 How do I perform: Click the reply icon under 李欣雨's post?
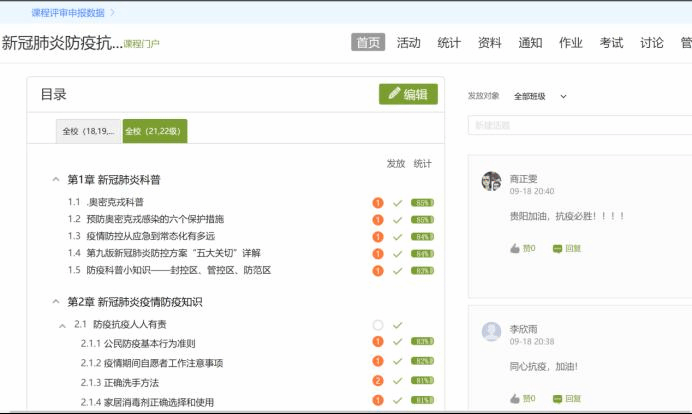558,398
